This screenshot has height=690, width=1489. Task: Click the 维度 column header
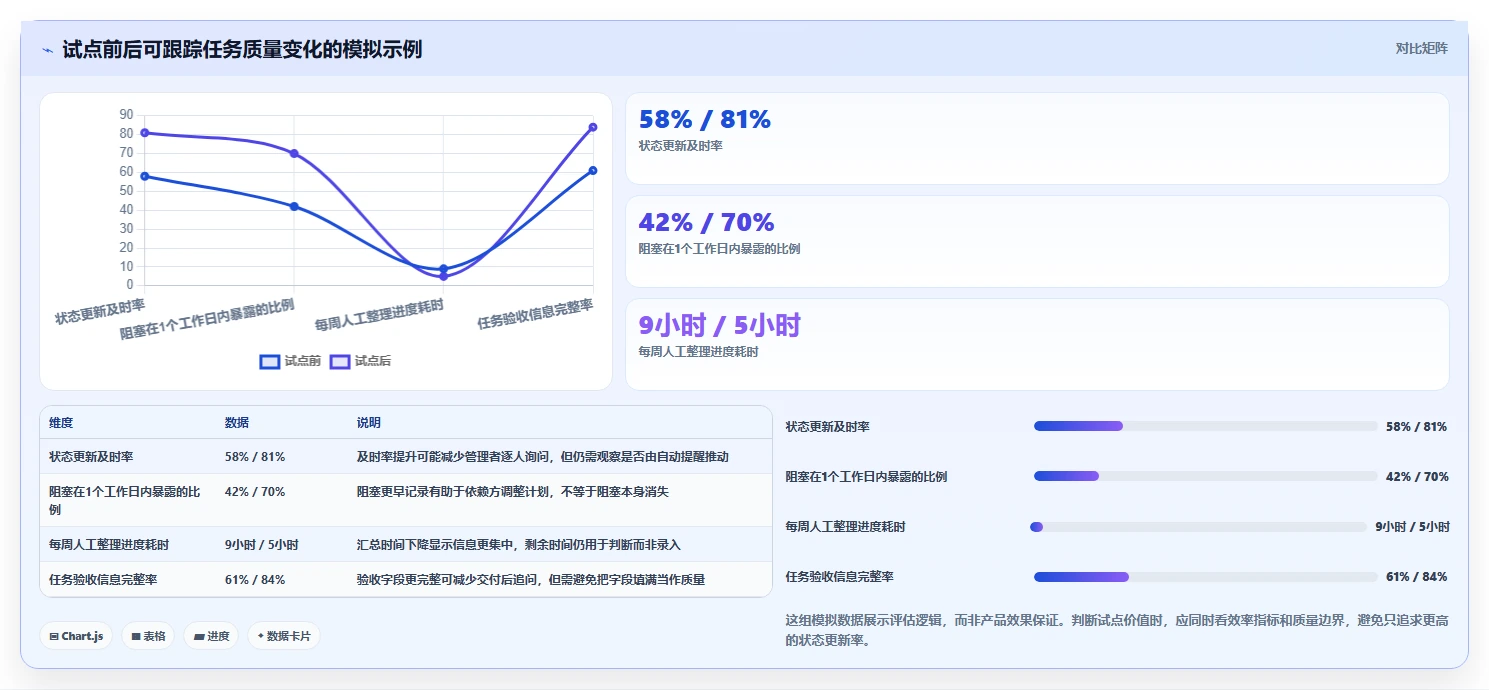coord(61,423)
